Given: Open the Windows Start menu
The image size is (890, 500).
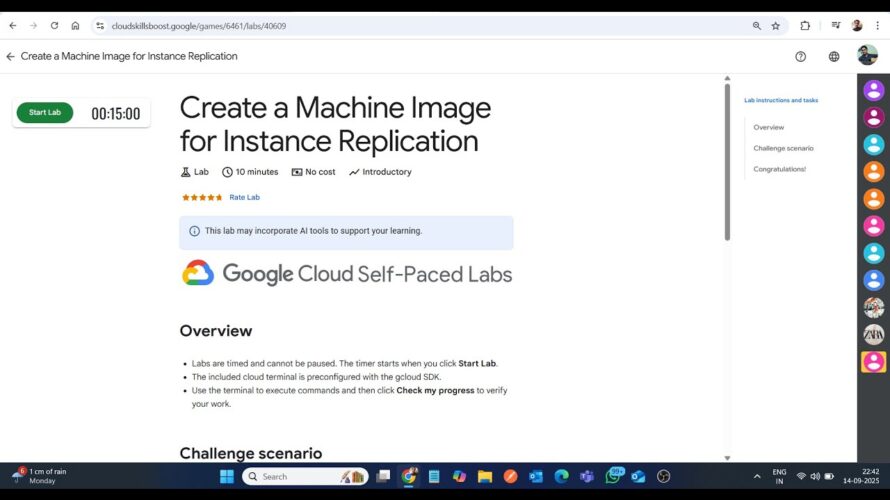Looking at the screenshot, I should coord(226,477).
